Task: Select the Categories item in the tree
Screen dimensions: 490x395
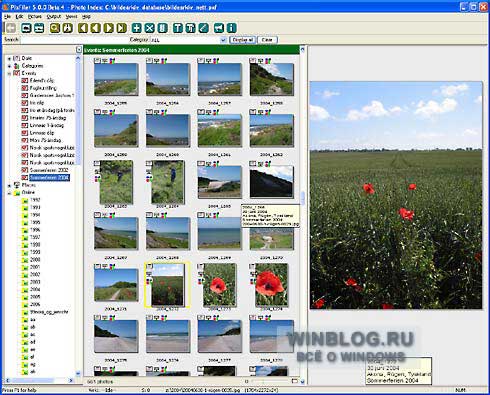Action: coord(32,66)
